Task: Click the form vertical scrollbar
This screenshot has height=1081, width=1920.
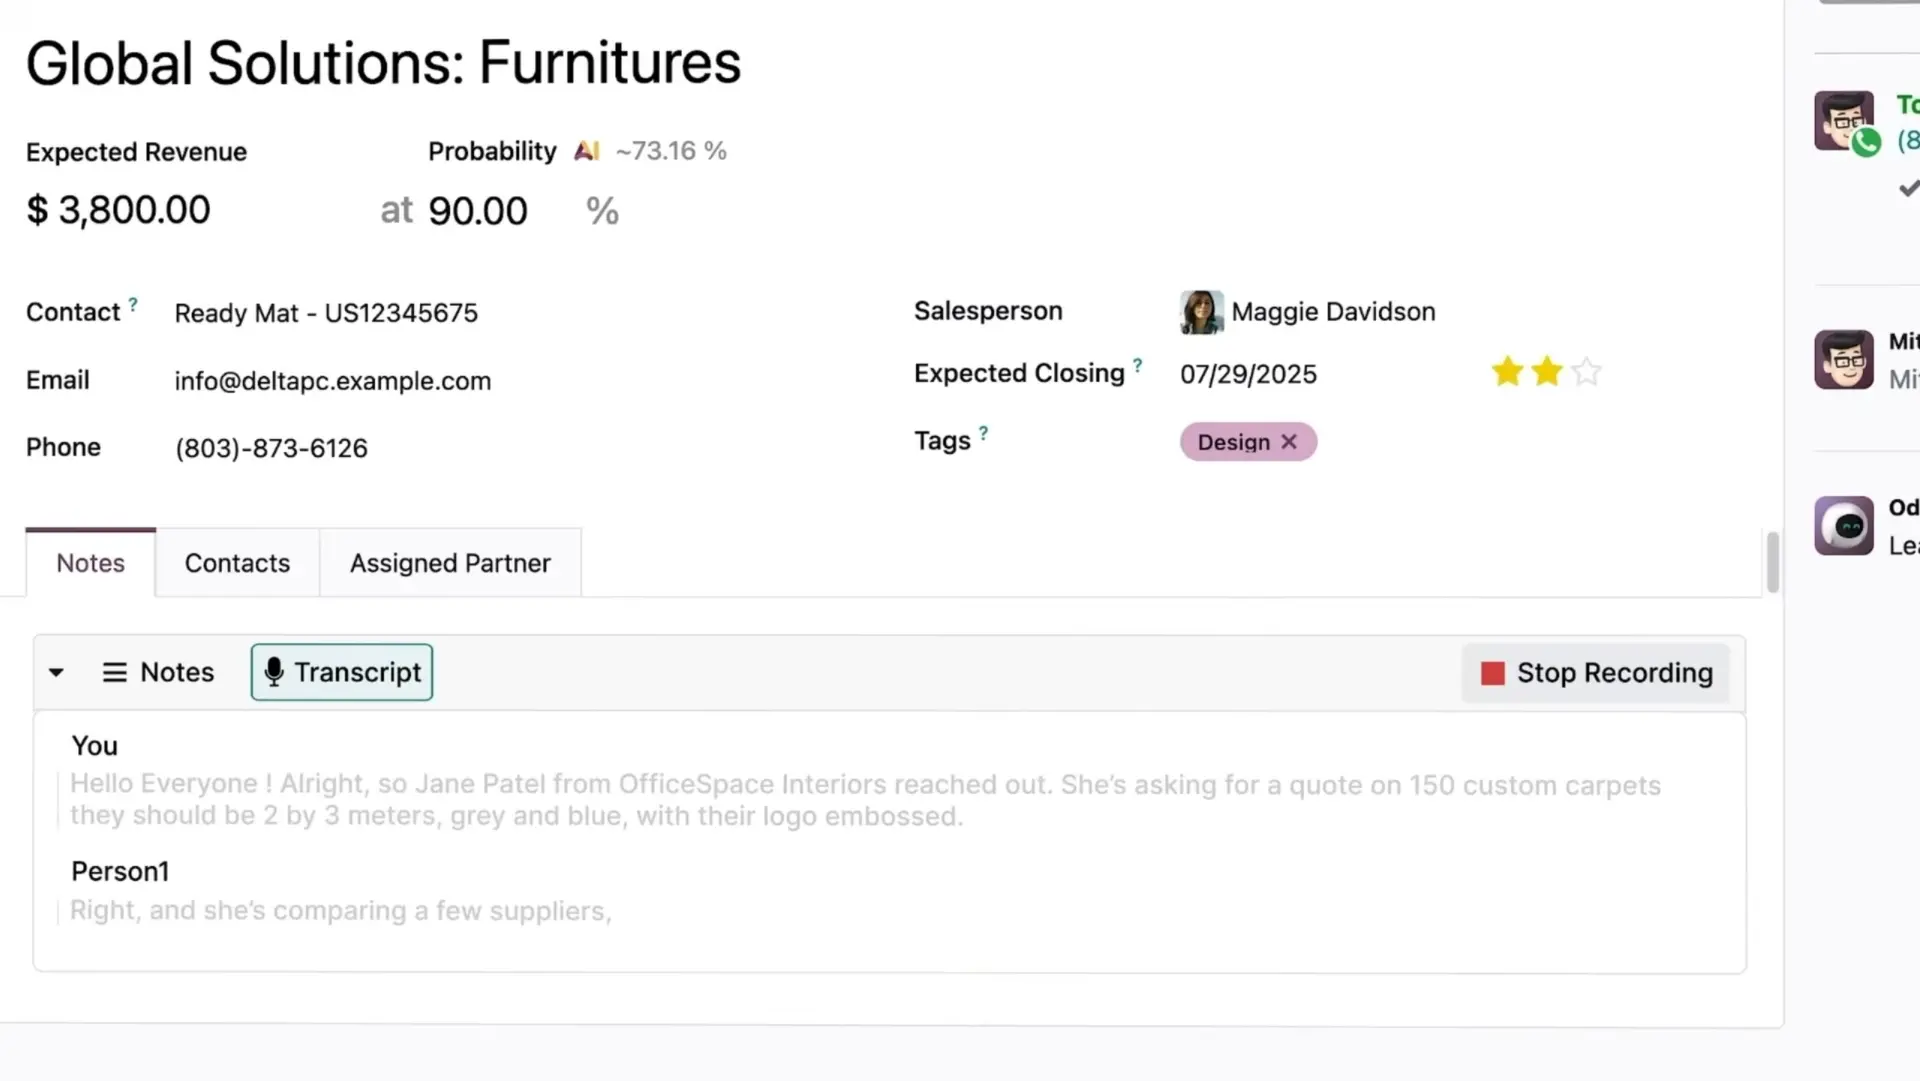Action: (x=1773, y=562)
